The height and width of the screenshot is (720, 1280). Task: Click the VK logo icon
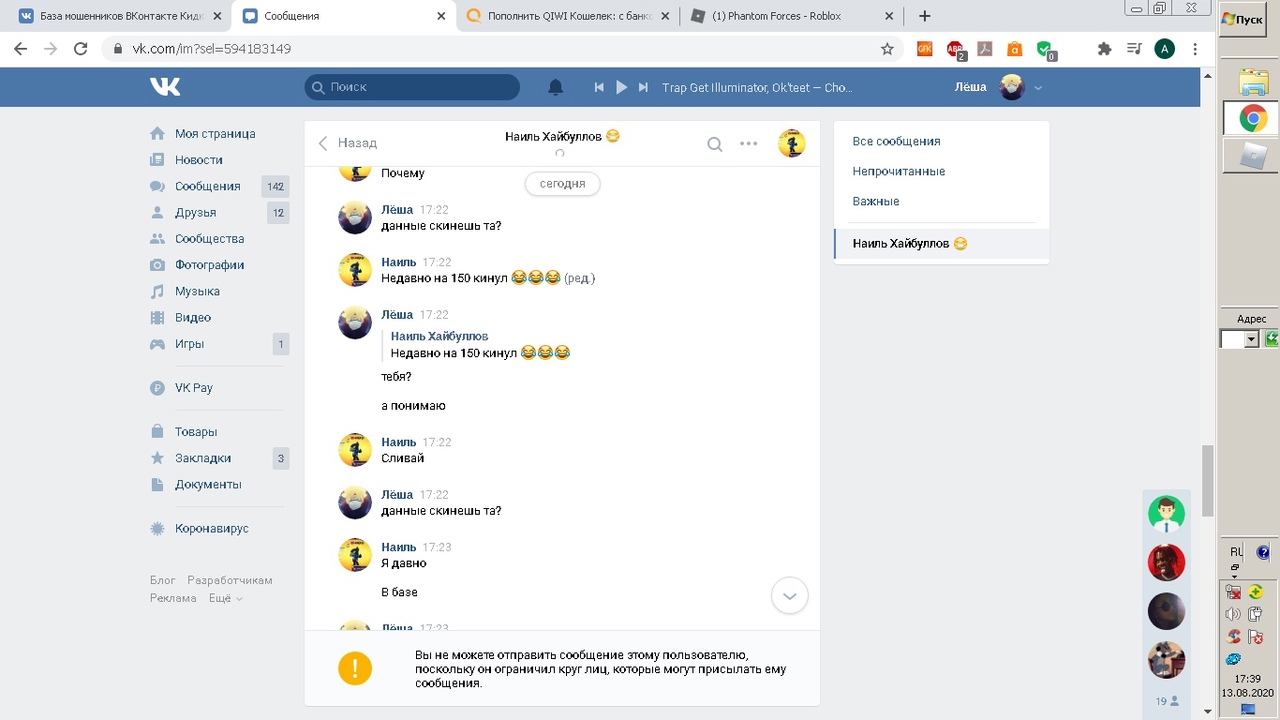tap(165, 87)
